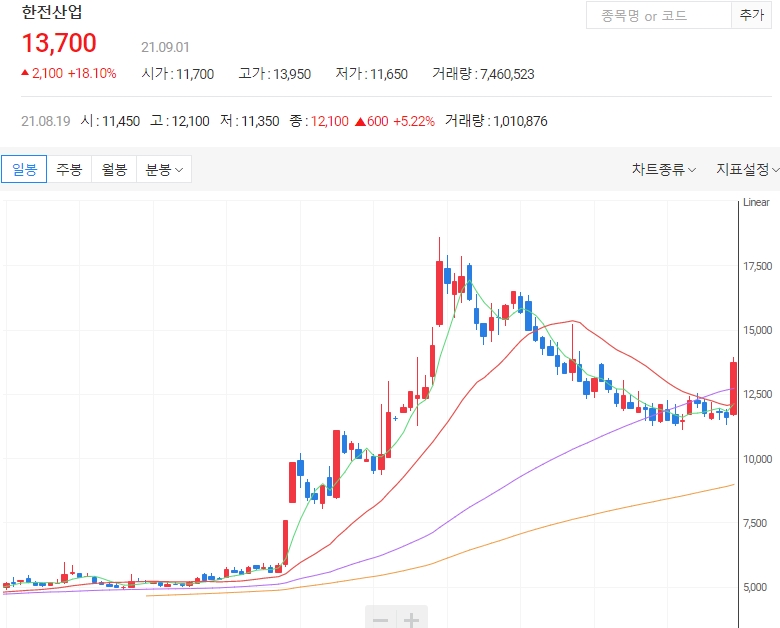This screenshot has width=780, height=628.
Task: Click the +5.22% change in hover row
Action: click(x=414, y=121)
